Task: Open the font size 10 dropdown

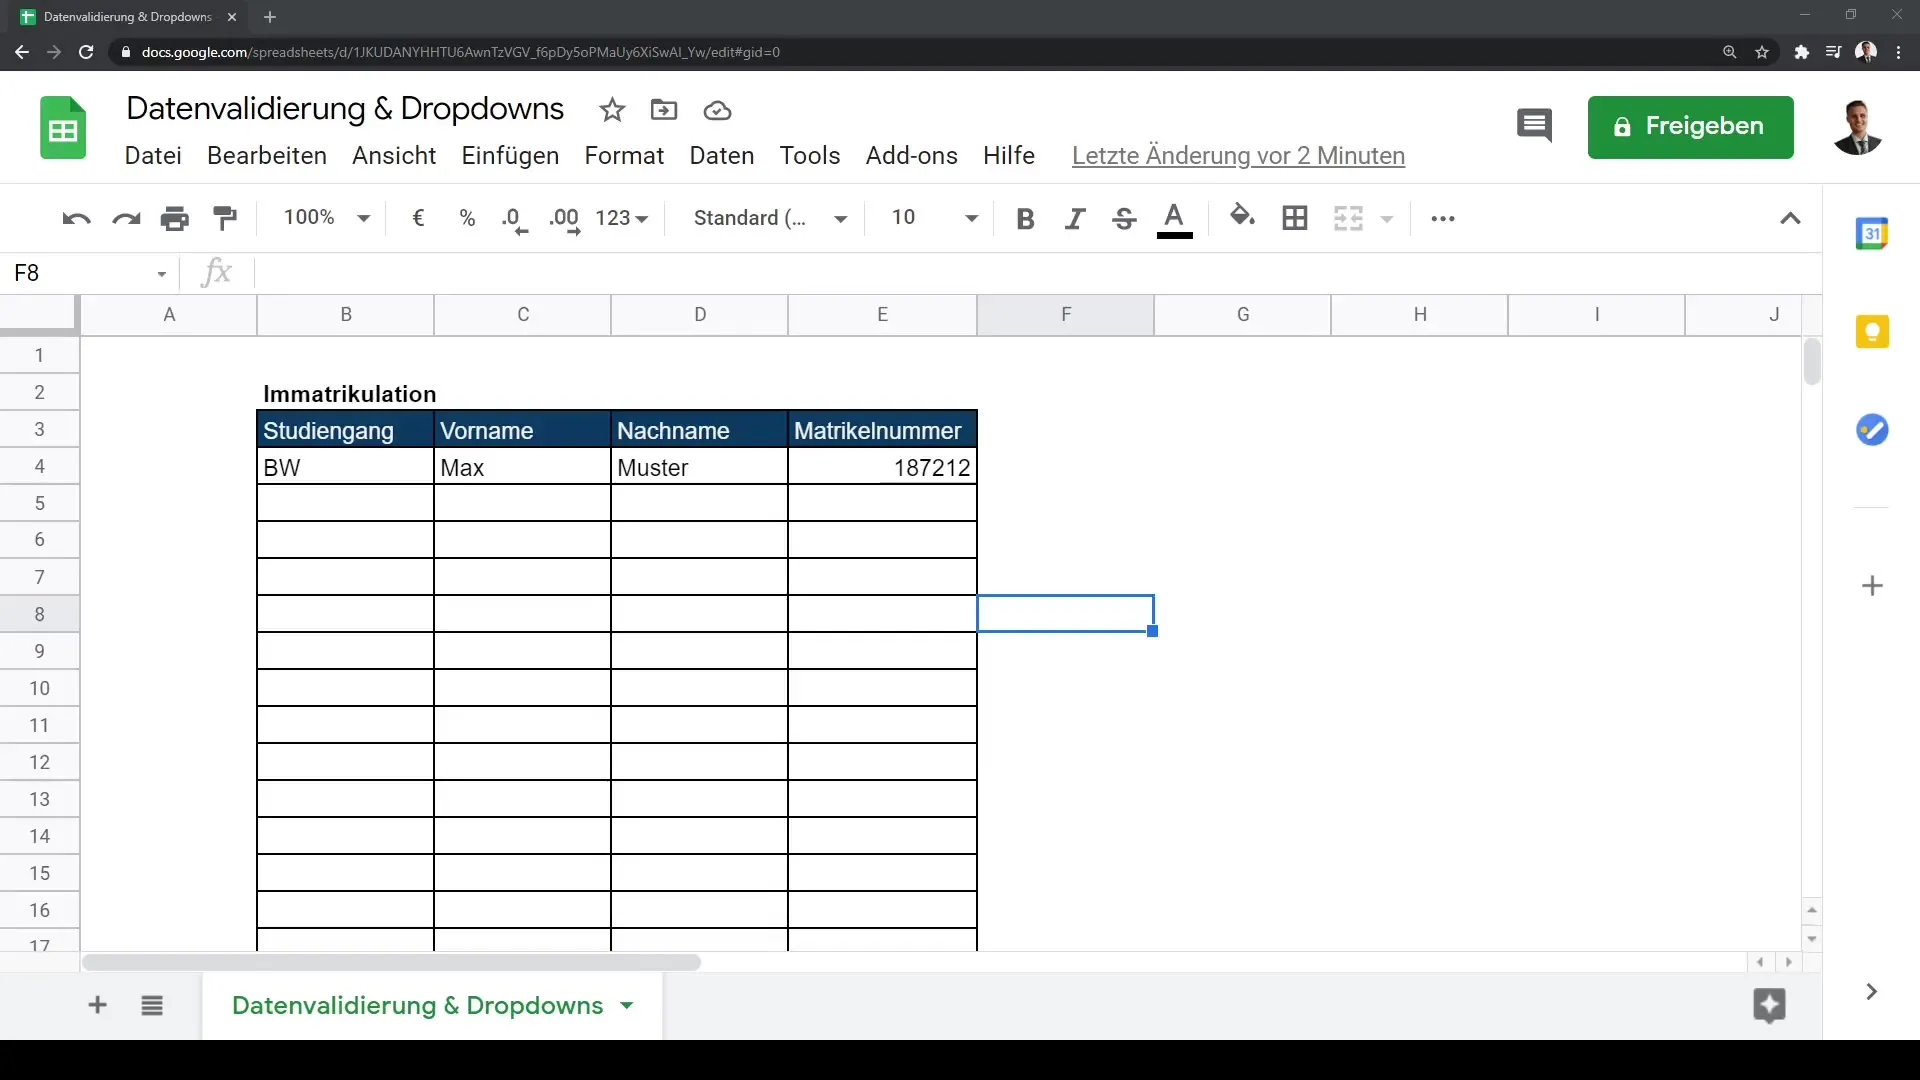Action: (x=934, y=218)
